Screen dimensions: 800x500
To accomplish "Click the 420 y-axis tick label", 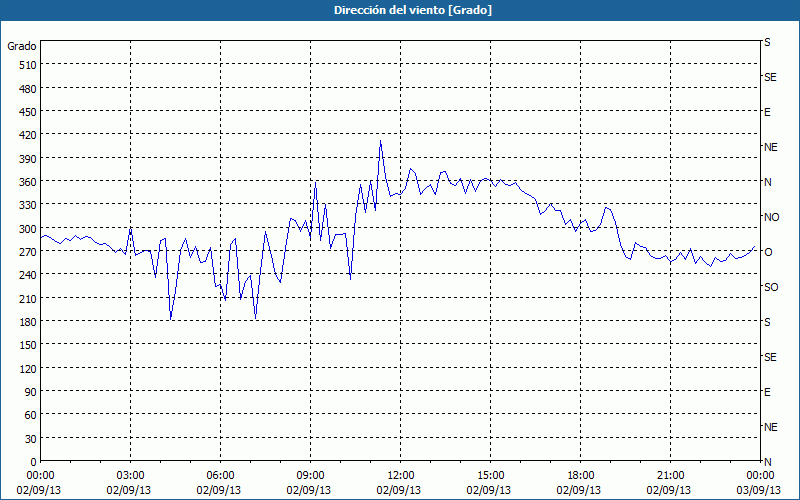I will coord(28,135).
